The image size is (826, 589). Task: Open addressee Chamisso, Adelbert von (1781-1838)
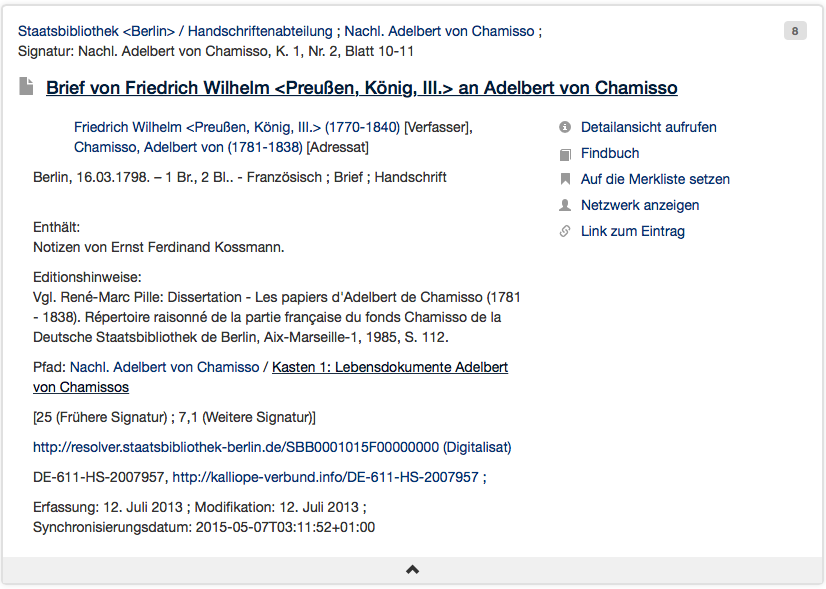coord(188,147)
